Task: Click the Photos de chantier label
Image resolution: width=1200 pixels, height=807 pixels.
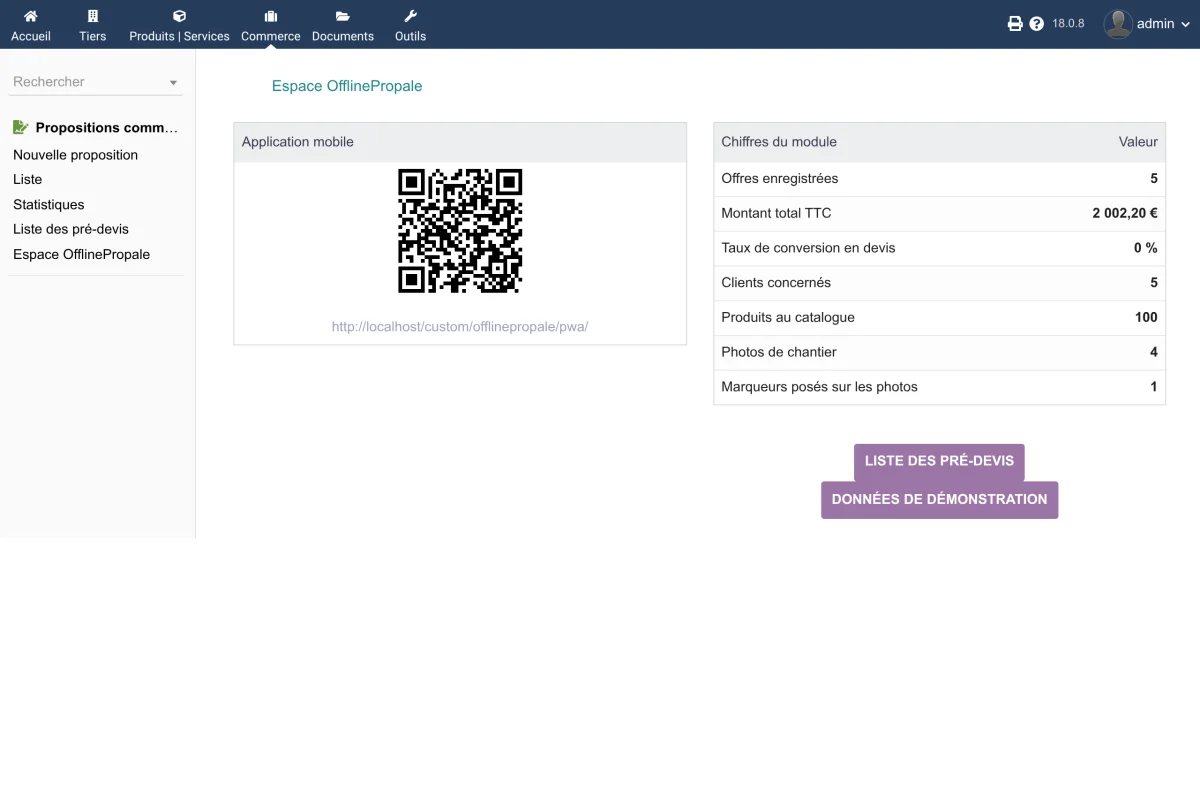Action: pyautogui.click(x=779, y=352)
